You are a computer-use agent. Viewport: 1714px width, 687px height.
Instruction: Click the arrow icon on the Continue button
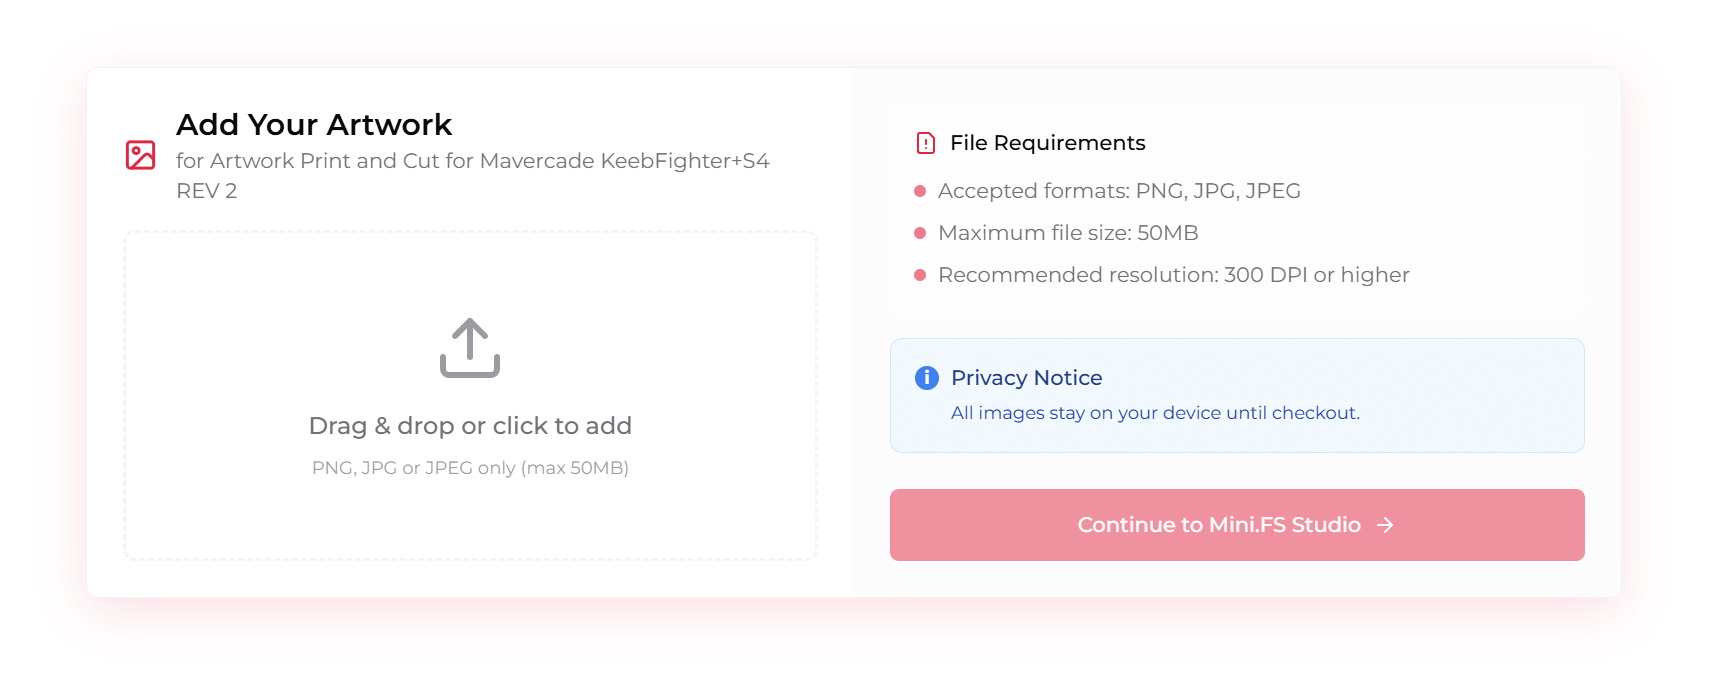(1385, 525)
